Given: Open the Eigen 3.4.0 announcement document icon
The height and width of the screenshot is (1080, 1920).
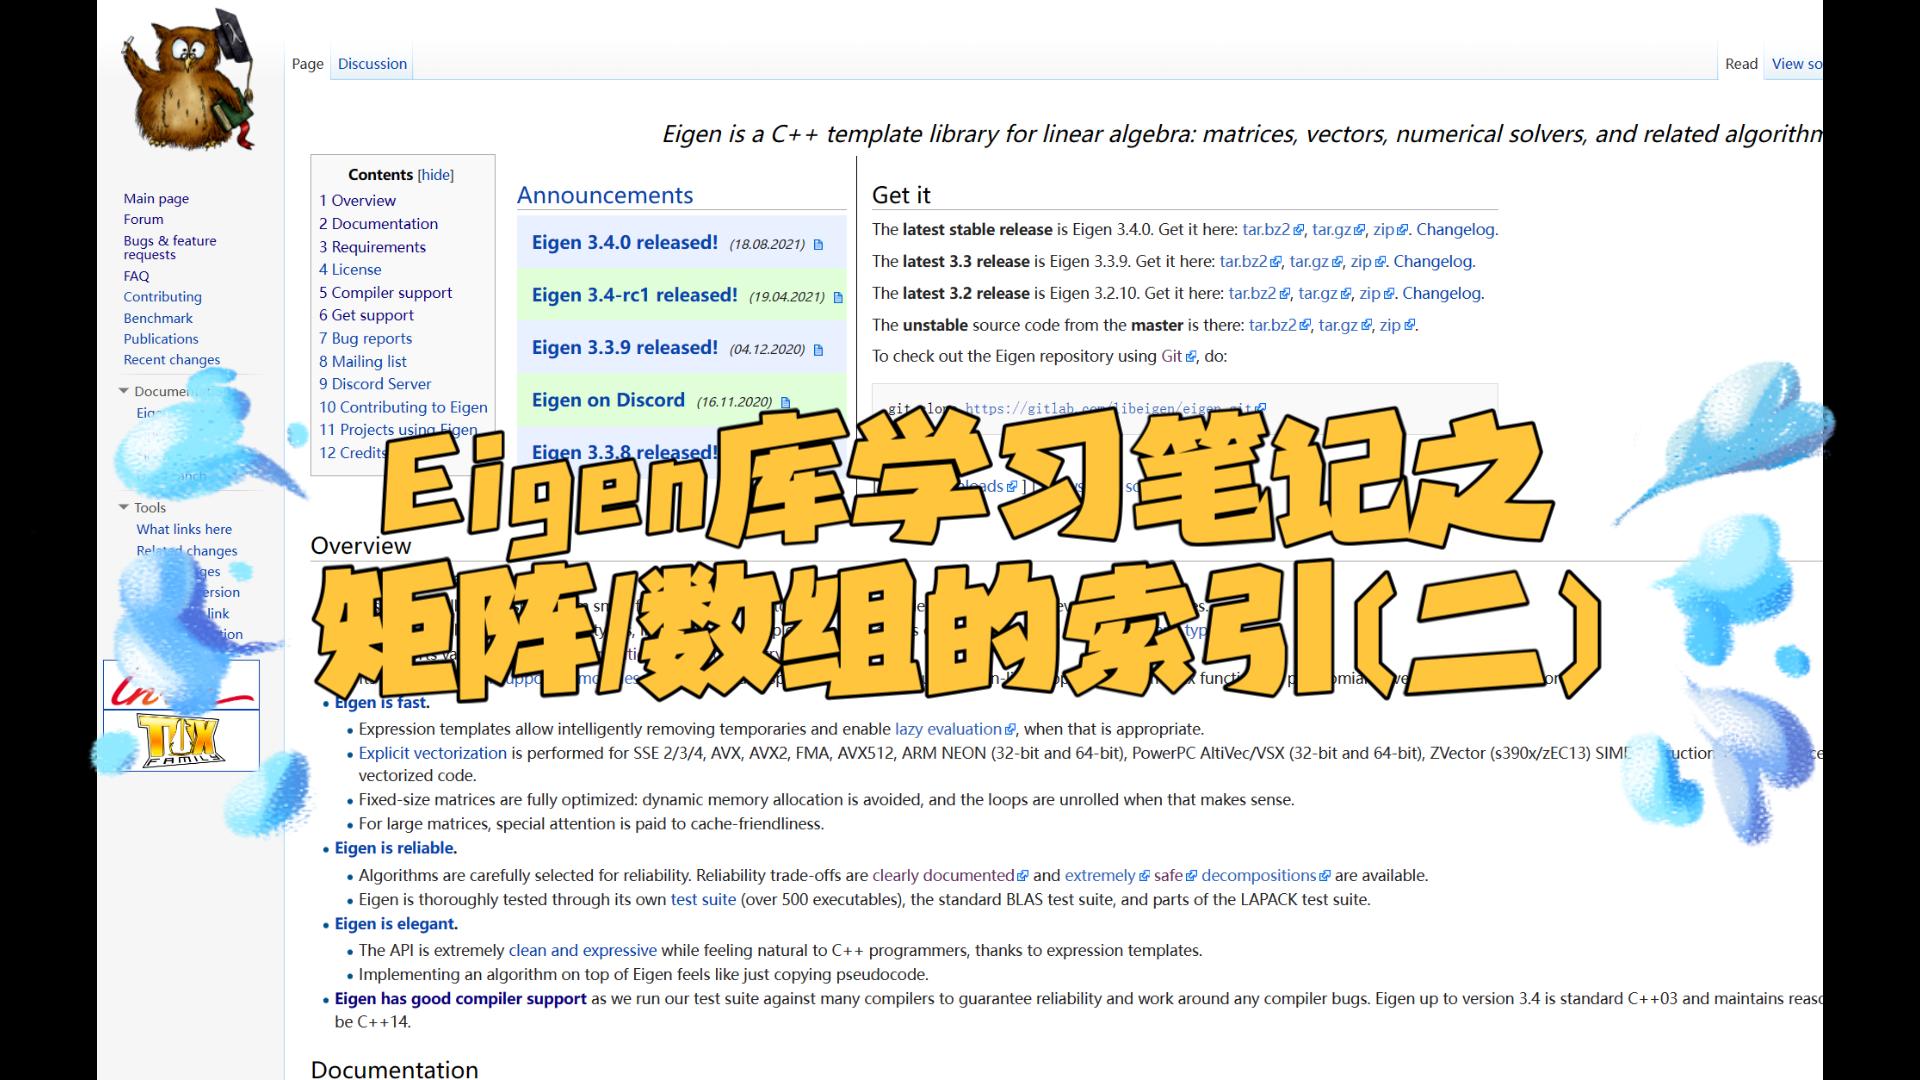Looking at the screenshot, I should point(818,245).
